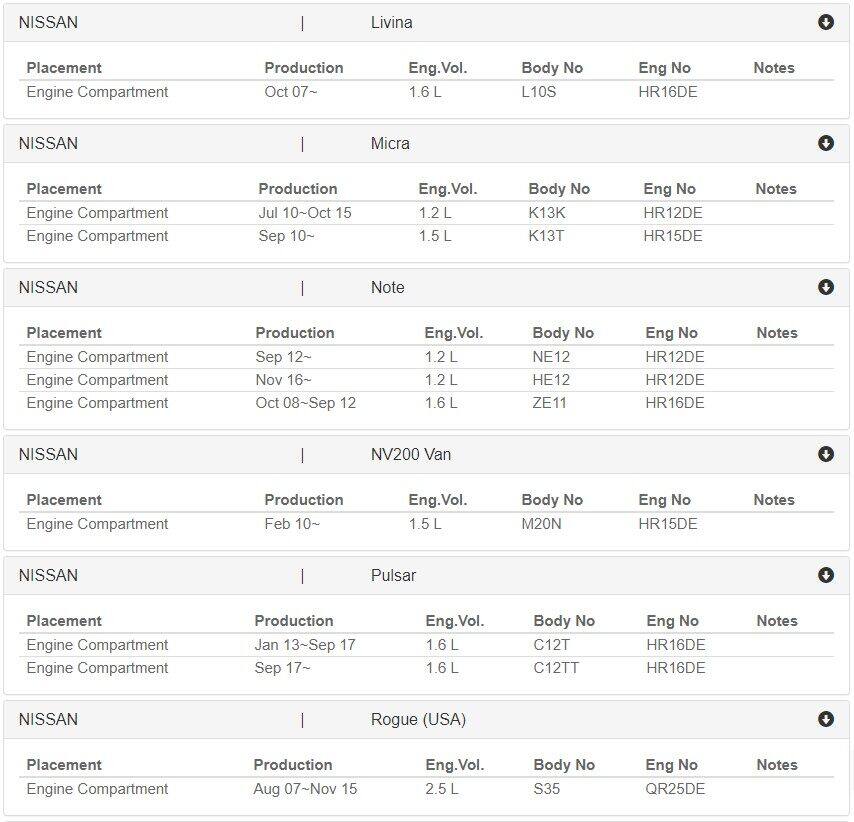Click the Pulsar C12TT row
854x822 pixels.
[x=426, y=668]
